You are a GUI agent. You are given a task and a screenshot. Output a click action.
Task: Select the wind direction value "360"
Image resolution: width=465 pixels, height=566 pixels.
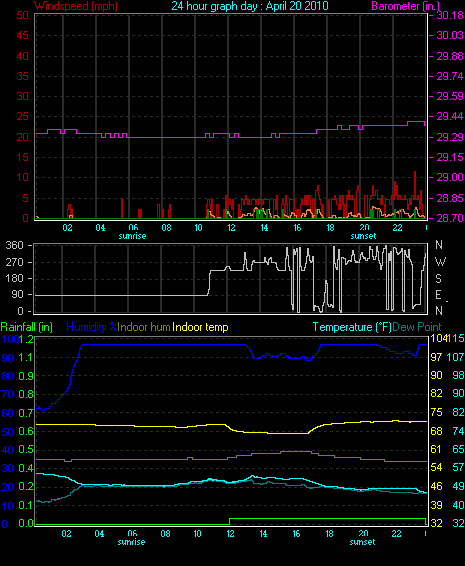14,245
